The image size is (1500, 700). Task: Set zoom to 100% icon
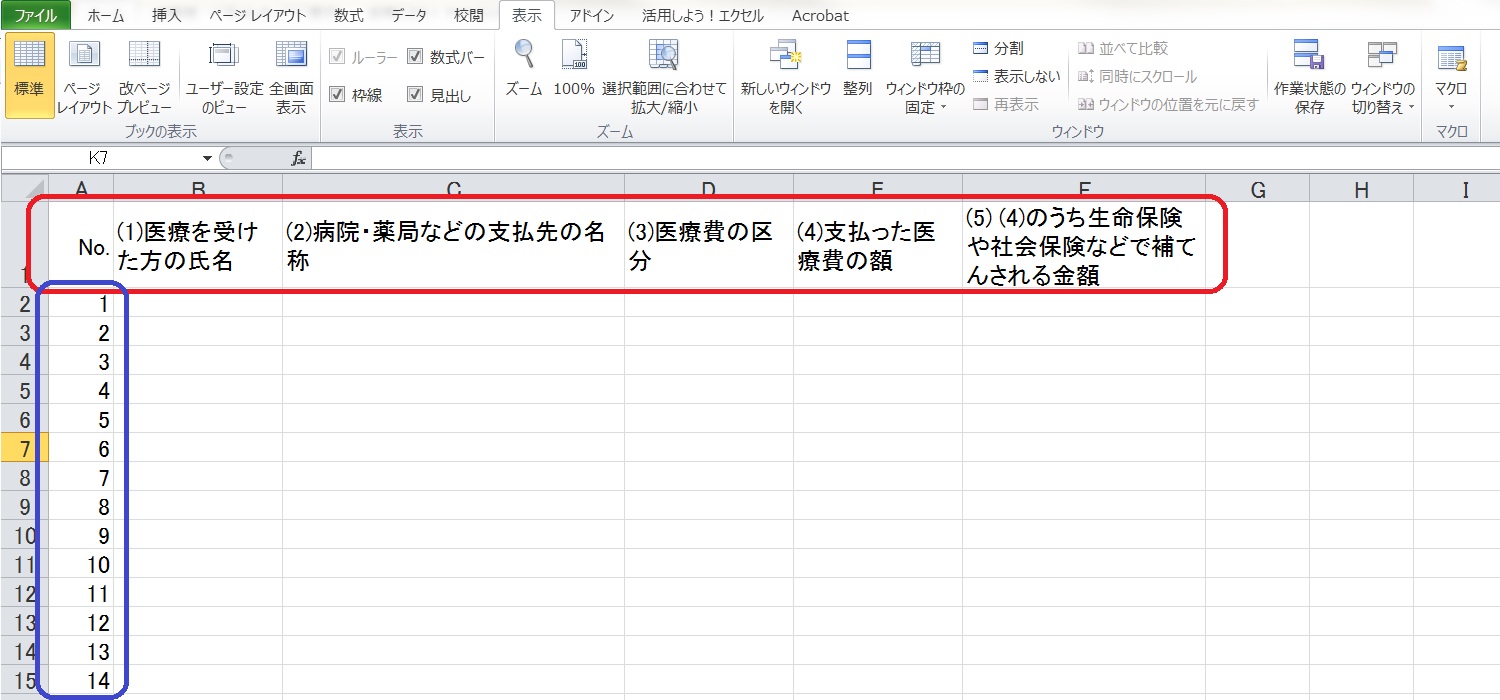coord(574,55)
